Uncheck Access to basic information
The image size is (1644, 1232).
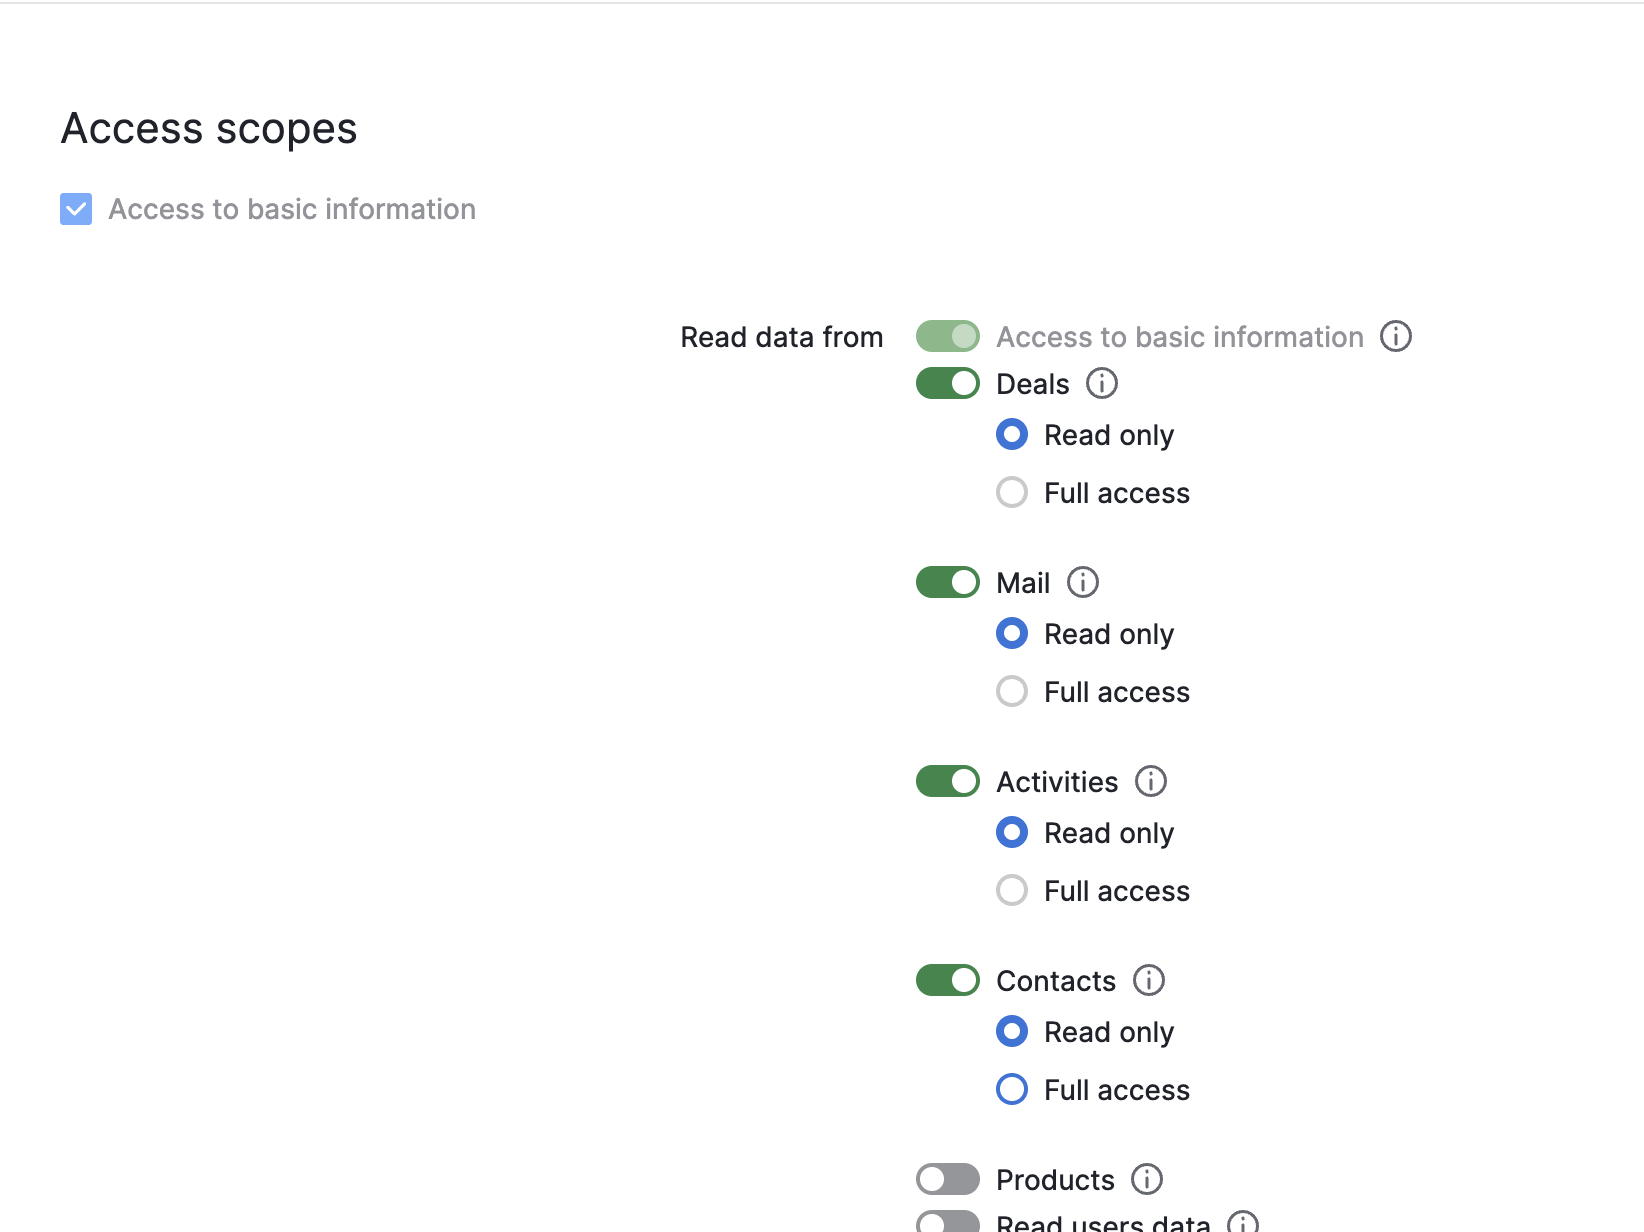point(75,209)
